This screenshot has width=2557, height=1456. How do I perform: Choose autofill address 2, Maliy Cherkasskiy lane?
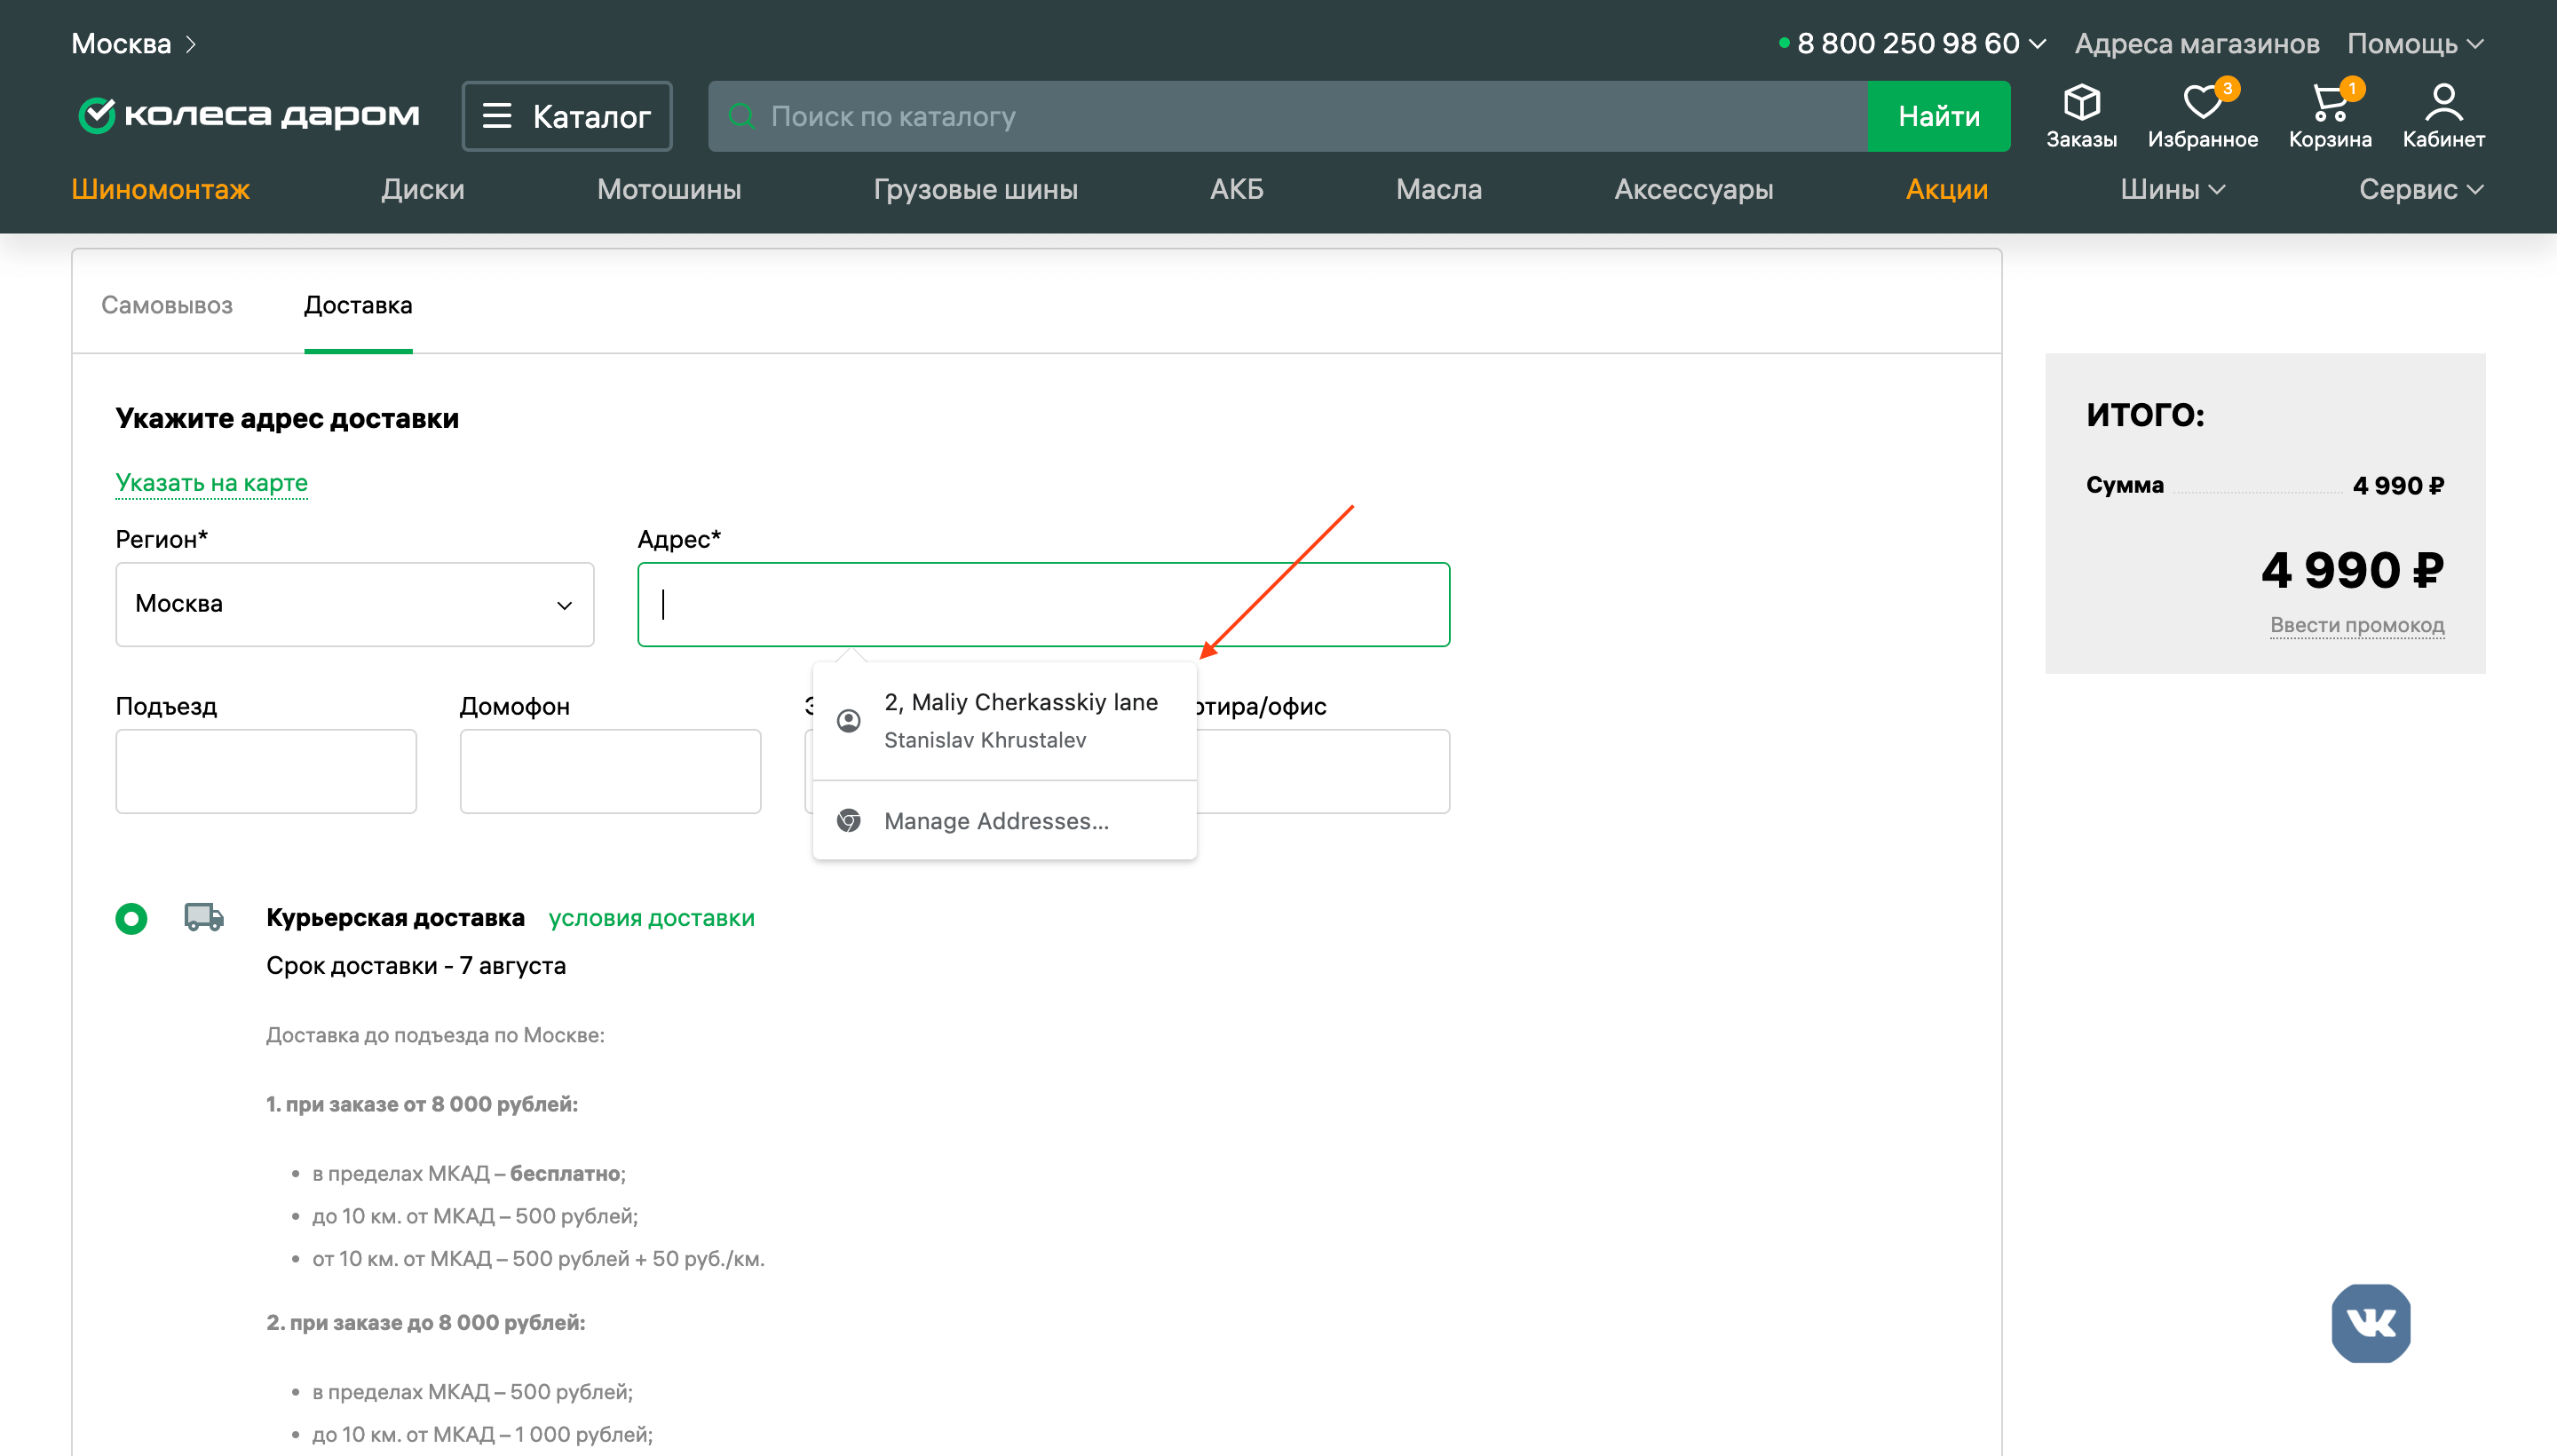tap(1004, 720)
